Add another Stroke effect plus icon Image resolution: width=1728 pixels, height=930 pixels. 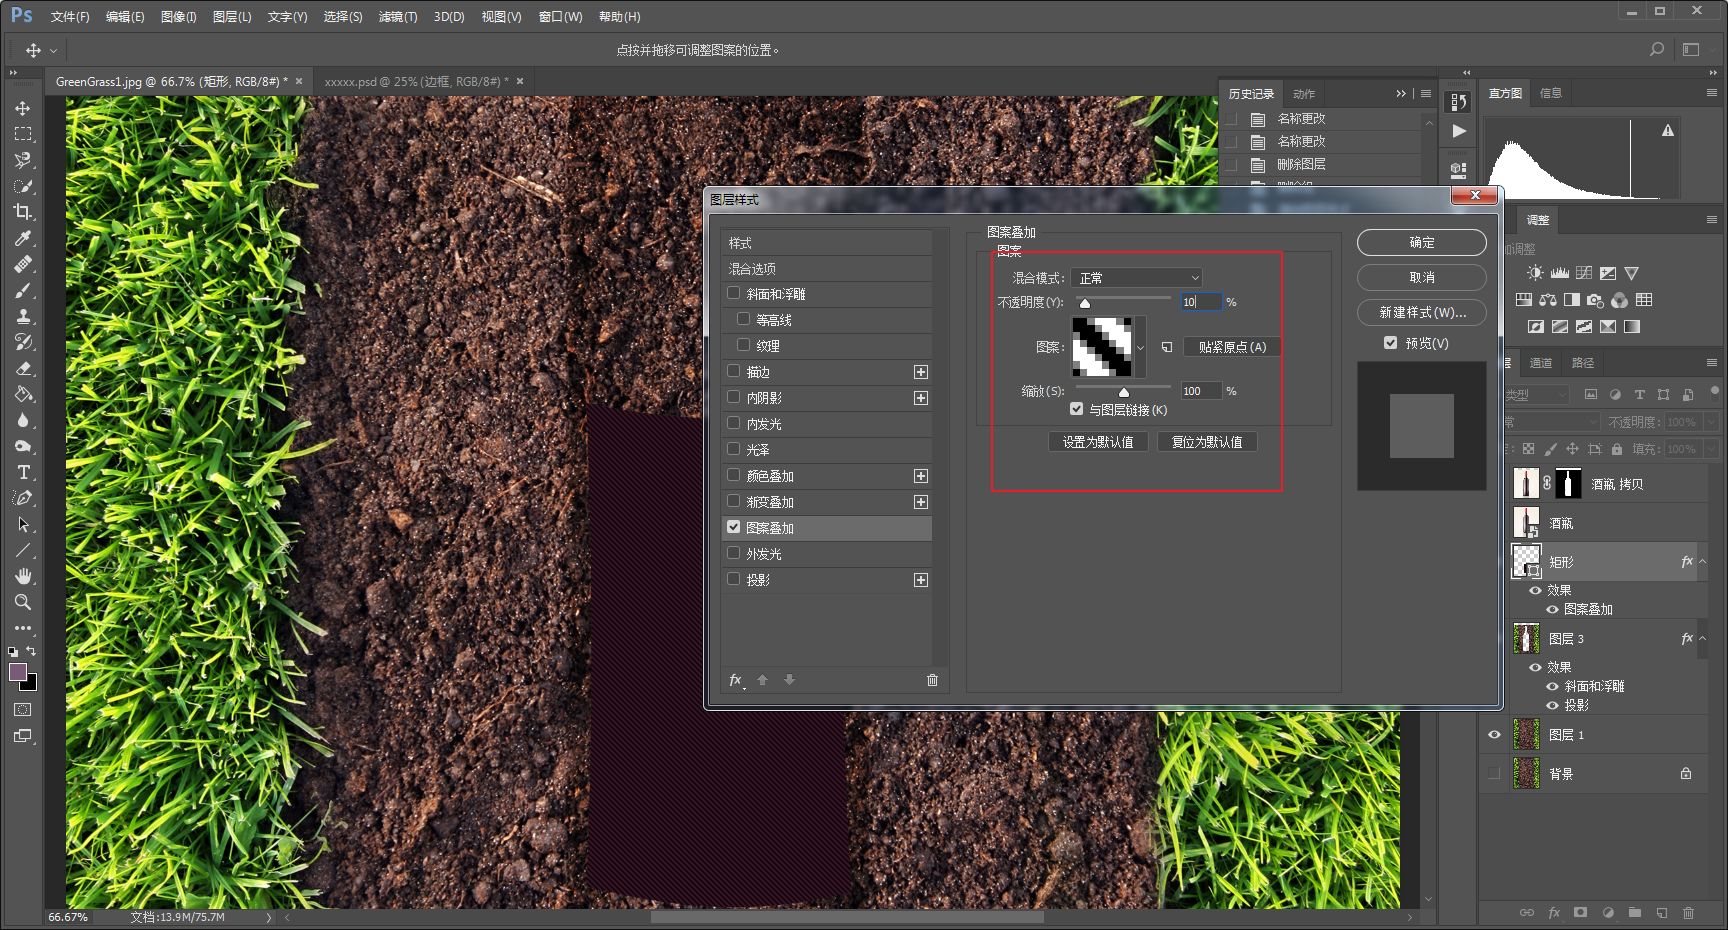(x=921, y=372)
